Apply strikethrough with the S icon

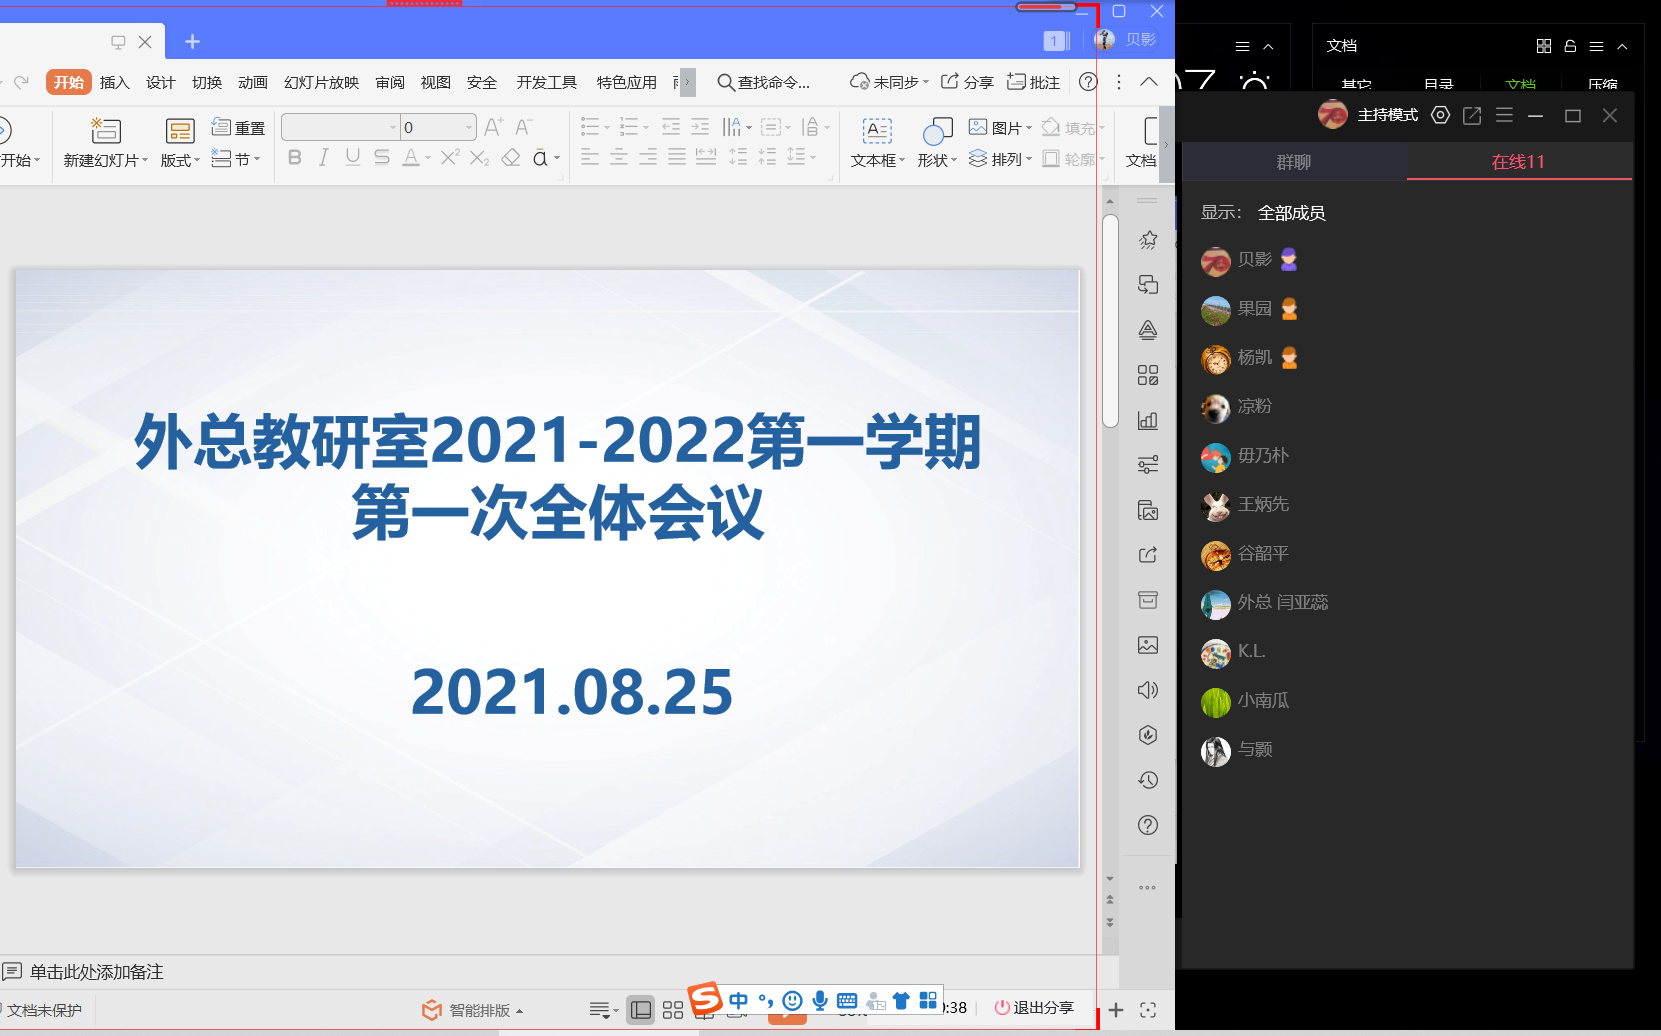point(381,158)
